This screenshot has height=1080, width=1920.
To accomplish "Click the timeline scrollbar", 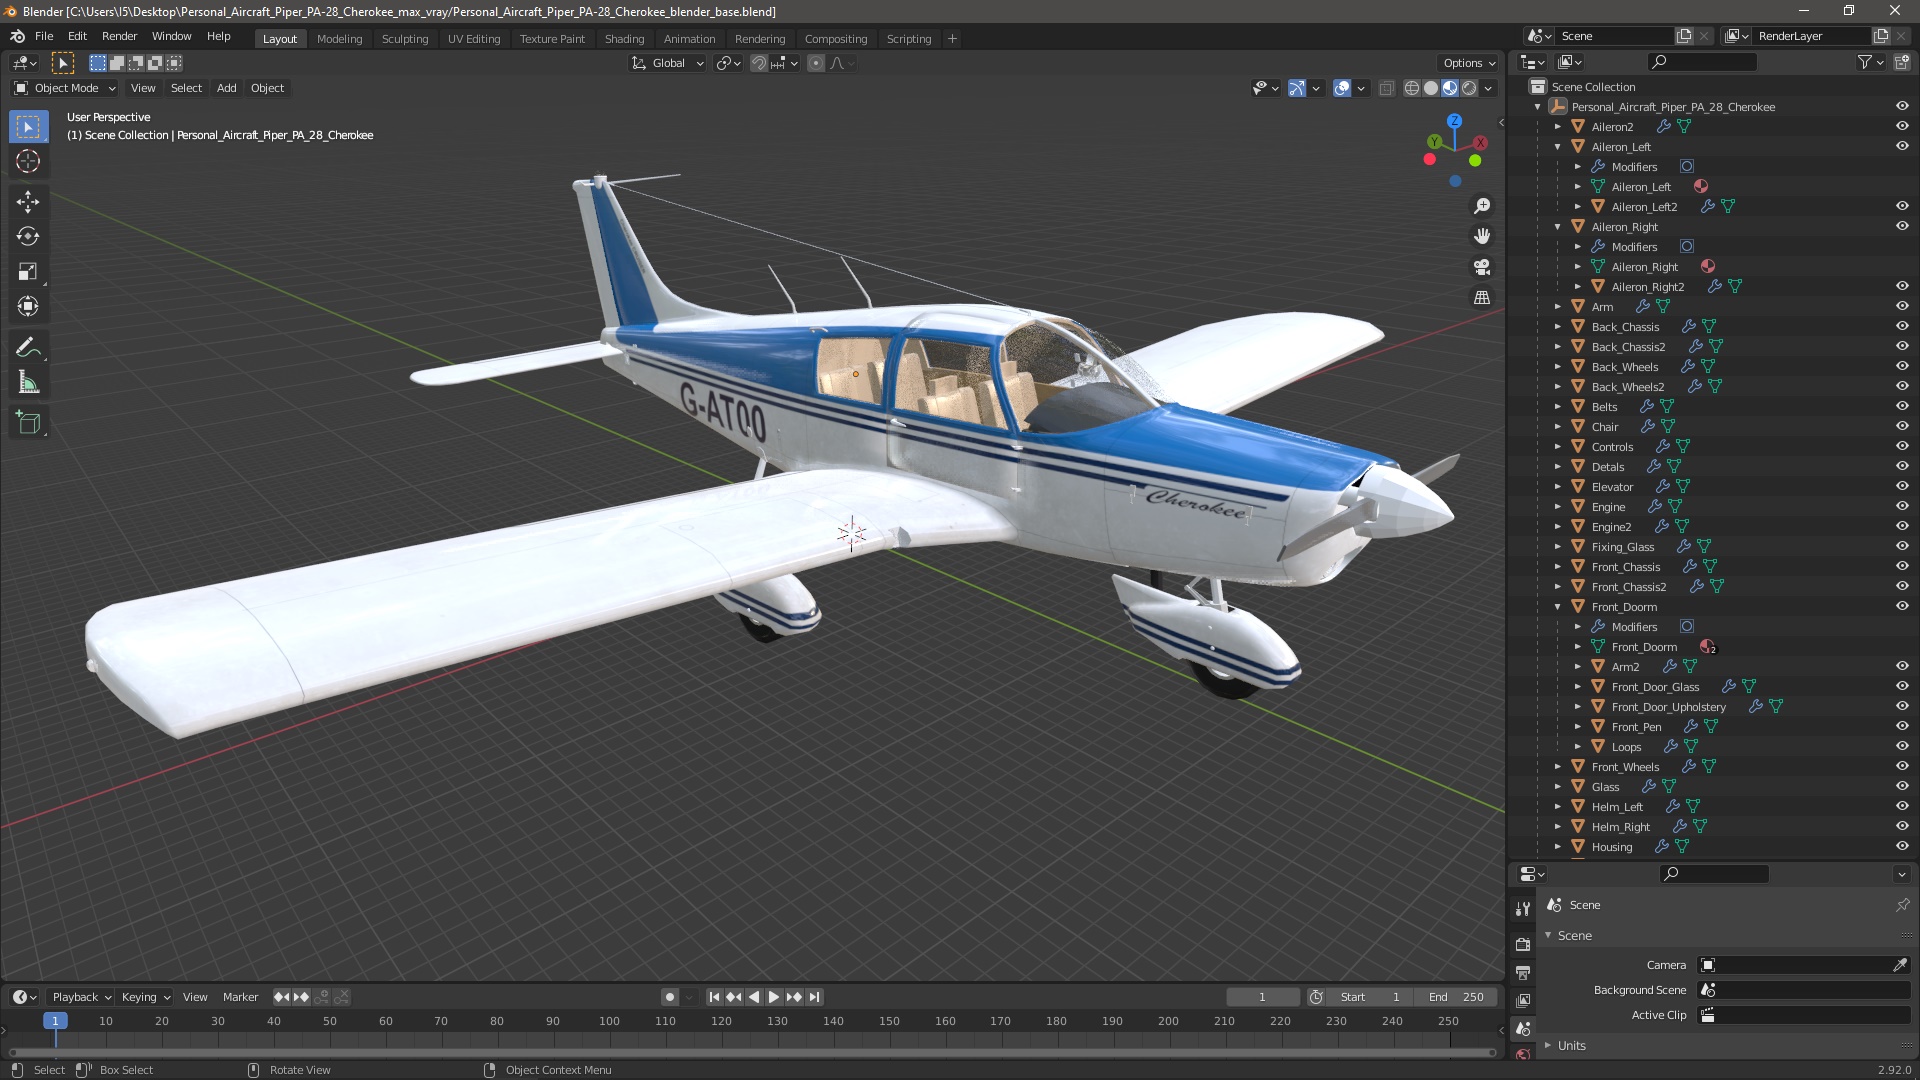I will point(750,1052).
